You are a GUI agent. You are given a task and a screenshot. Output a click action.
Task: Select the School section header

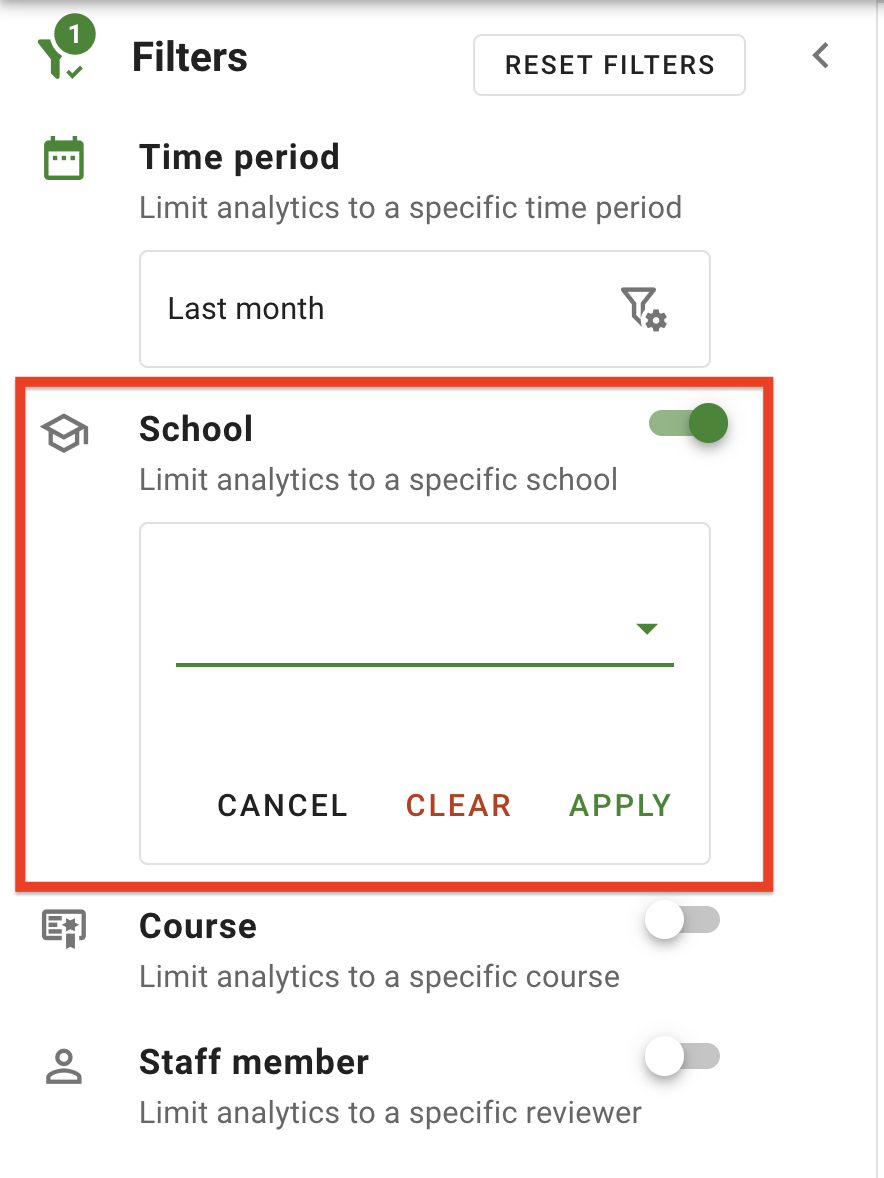click(x=196, y=428)
